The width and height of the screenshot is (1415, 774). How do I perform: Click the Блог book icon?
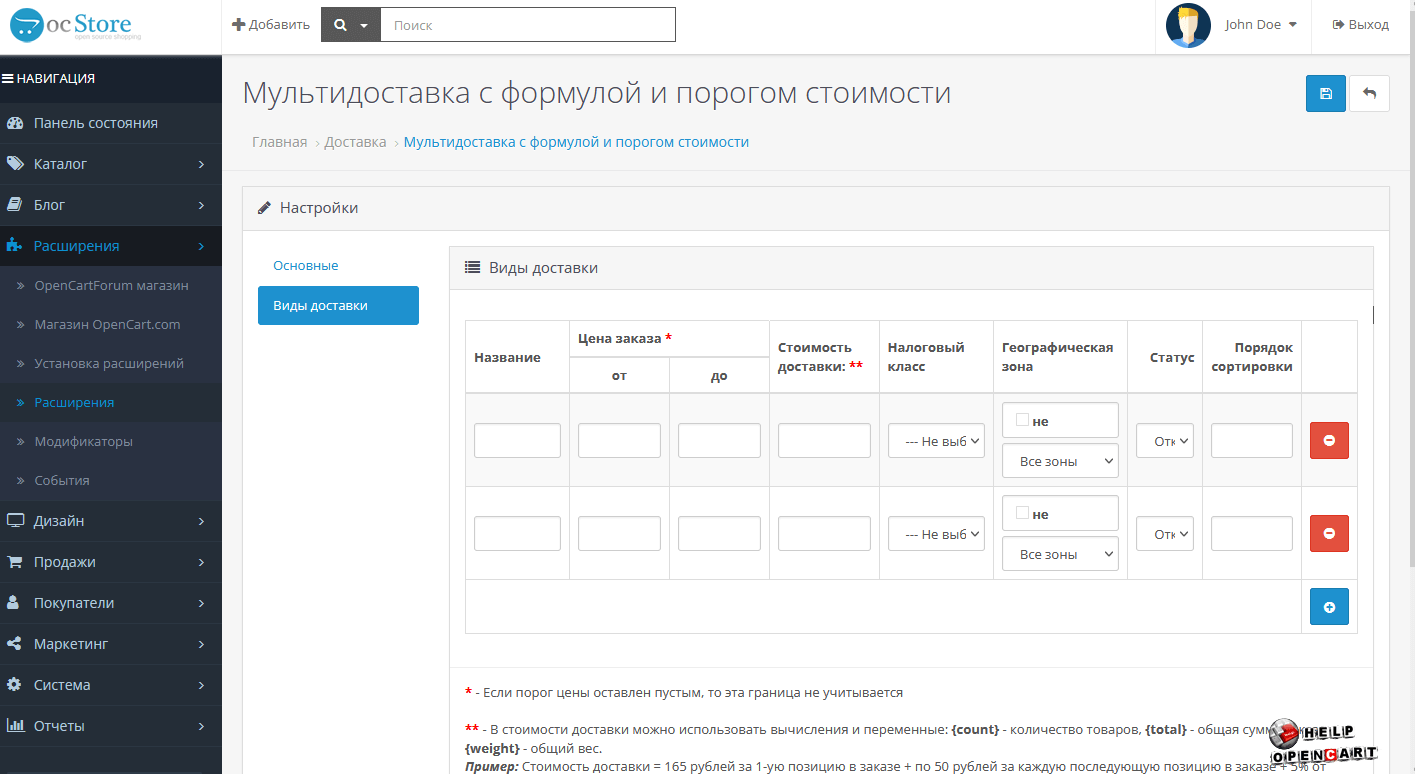point(15,205)
